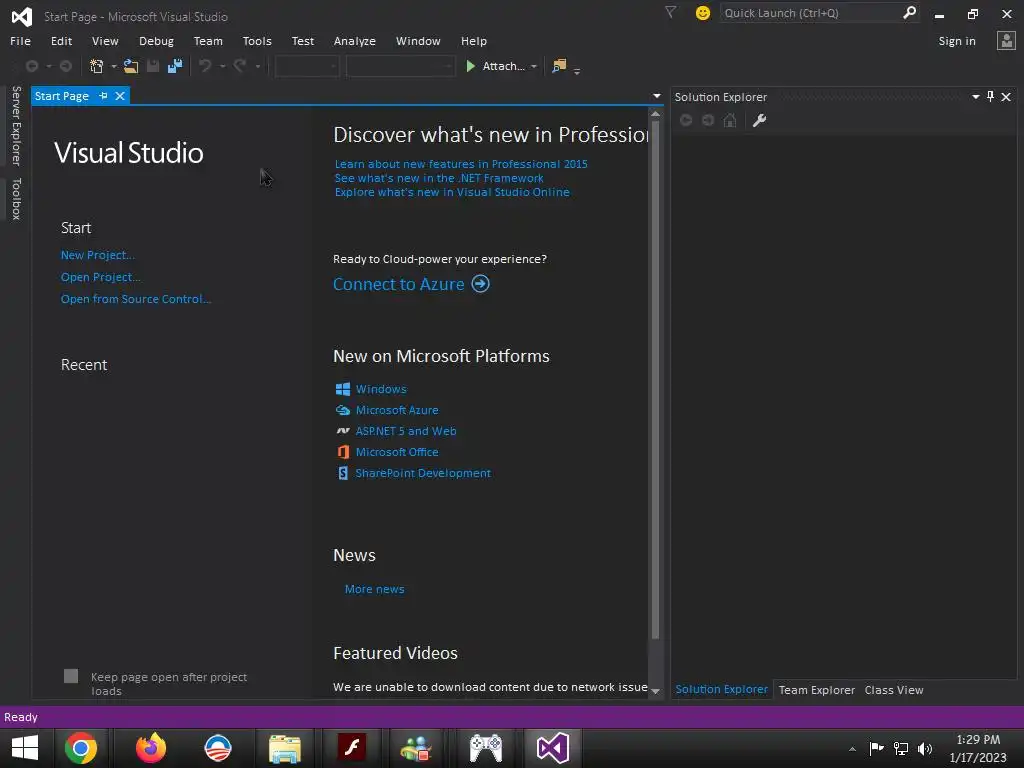This screenshot has height=768, width=1024.
Task: Click the account picture icon beside Sign in
Action: (1006, 41)
